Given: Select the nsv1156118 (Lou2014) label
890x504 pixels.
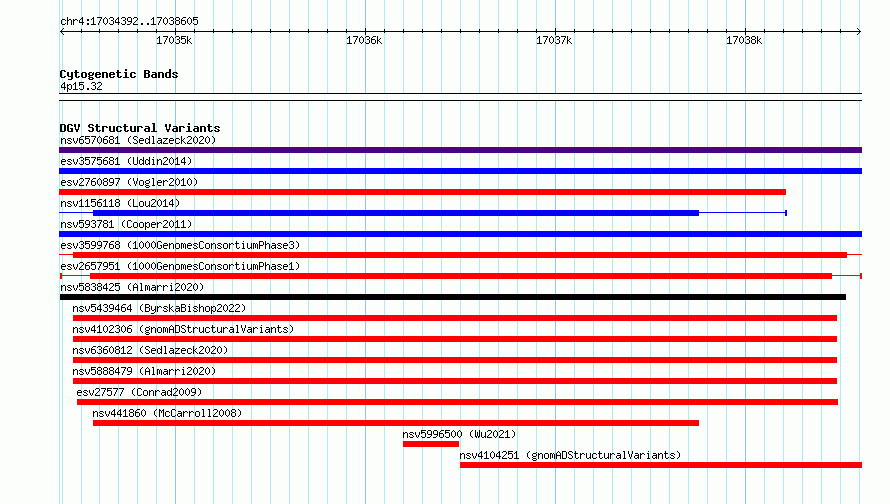Looking at the screenshot, I should tap(120, 203).
